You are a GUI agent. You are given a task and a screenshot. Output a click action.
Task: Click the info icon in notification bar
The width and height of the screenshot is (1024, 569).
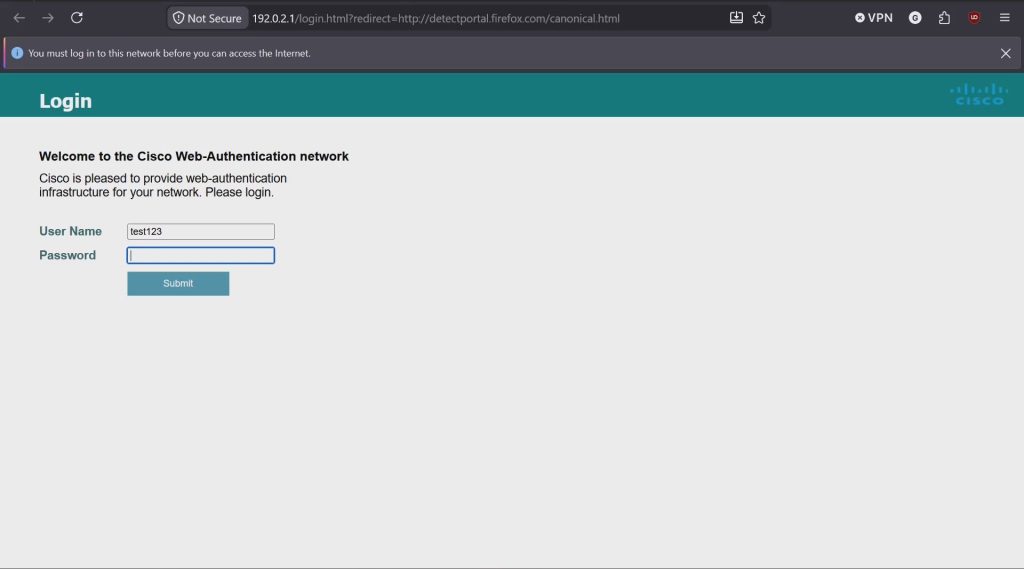17,53
